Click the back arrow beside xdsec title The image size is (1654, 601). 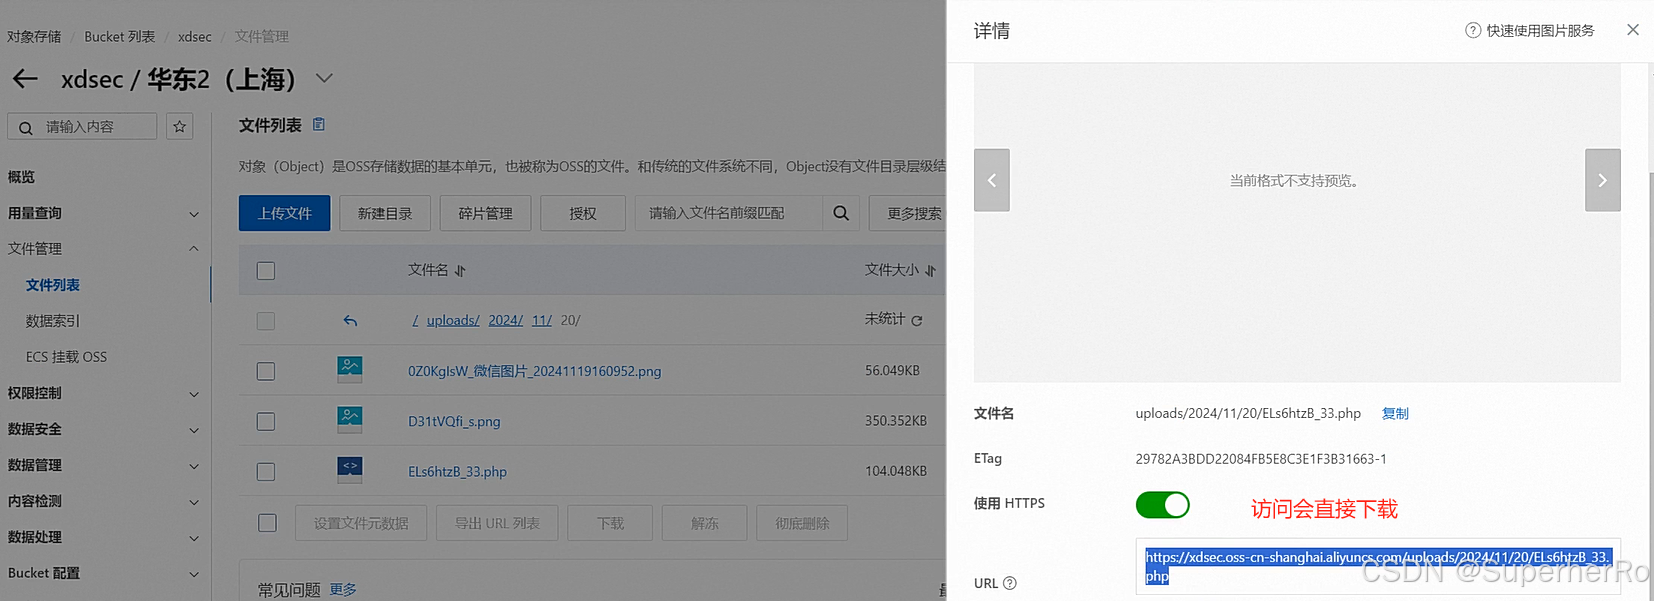tap(25, 79)
